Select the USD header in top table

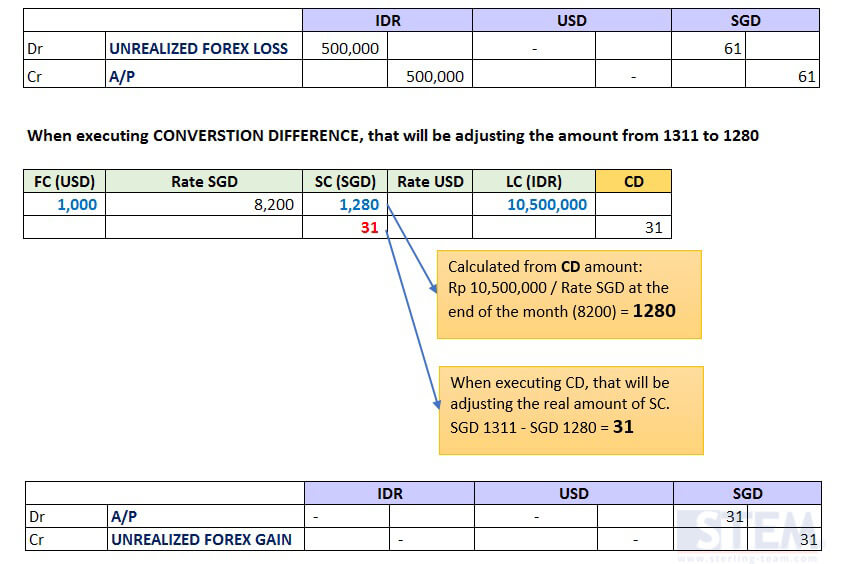pos(572,20)
